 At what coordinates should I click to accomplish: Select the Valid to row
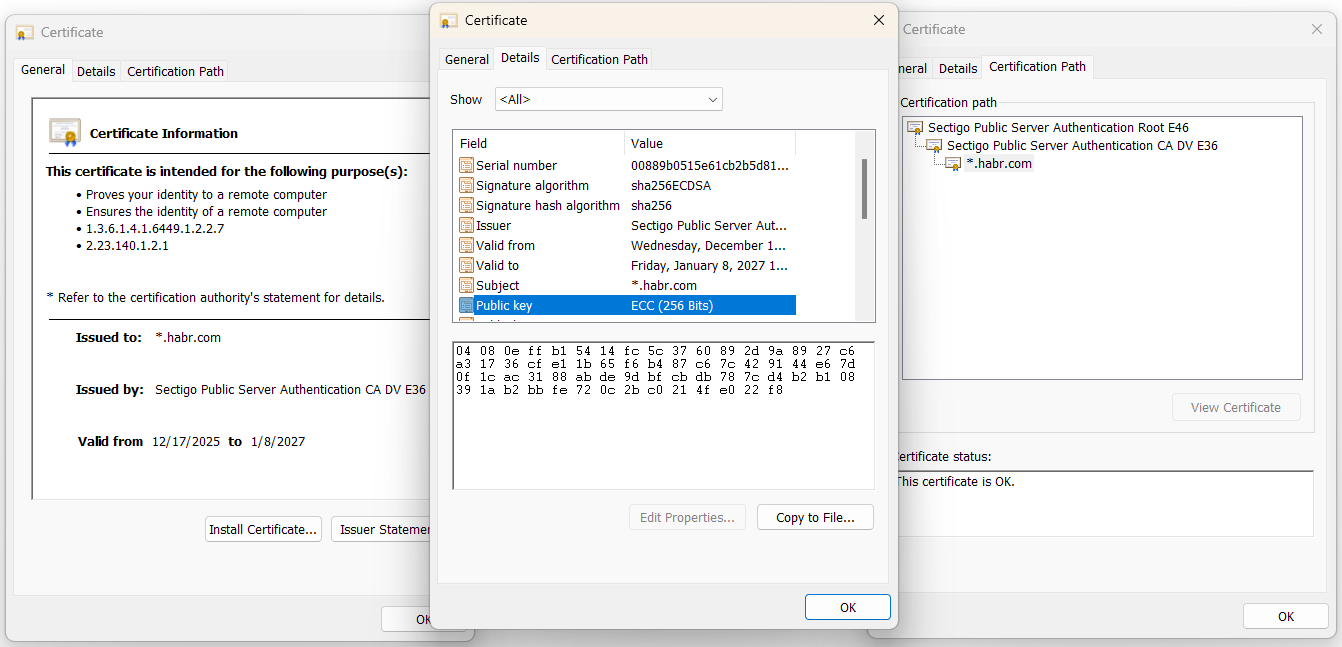point(626,266)
